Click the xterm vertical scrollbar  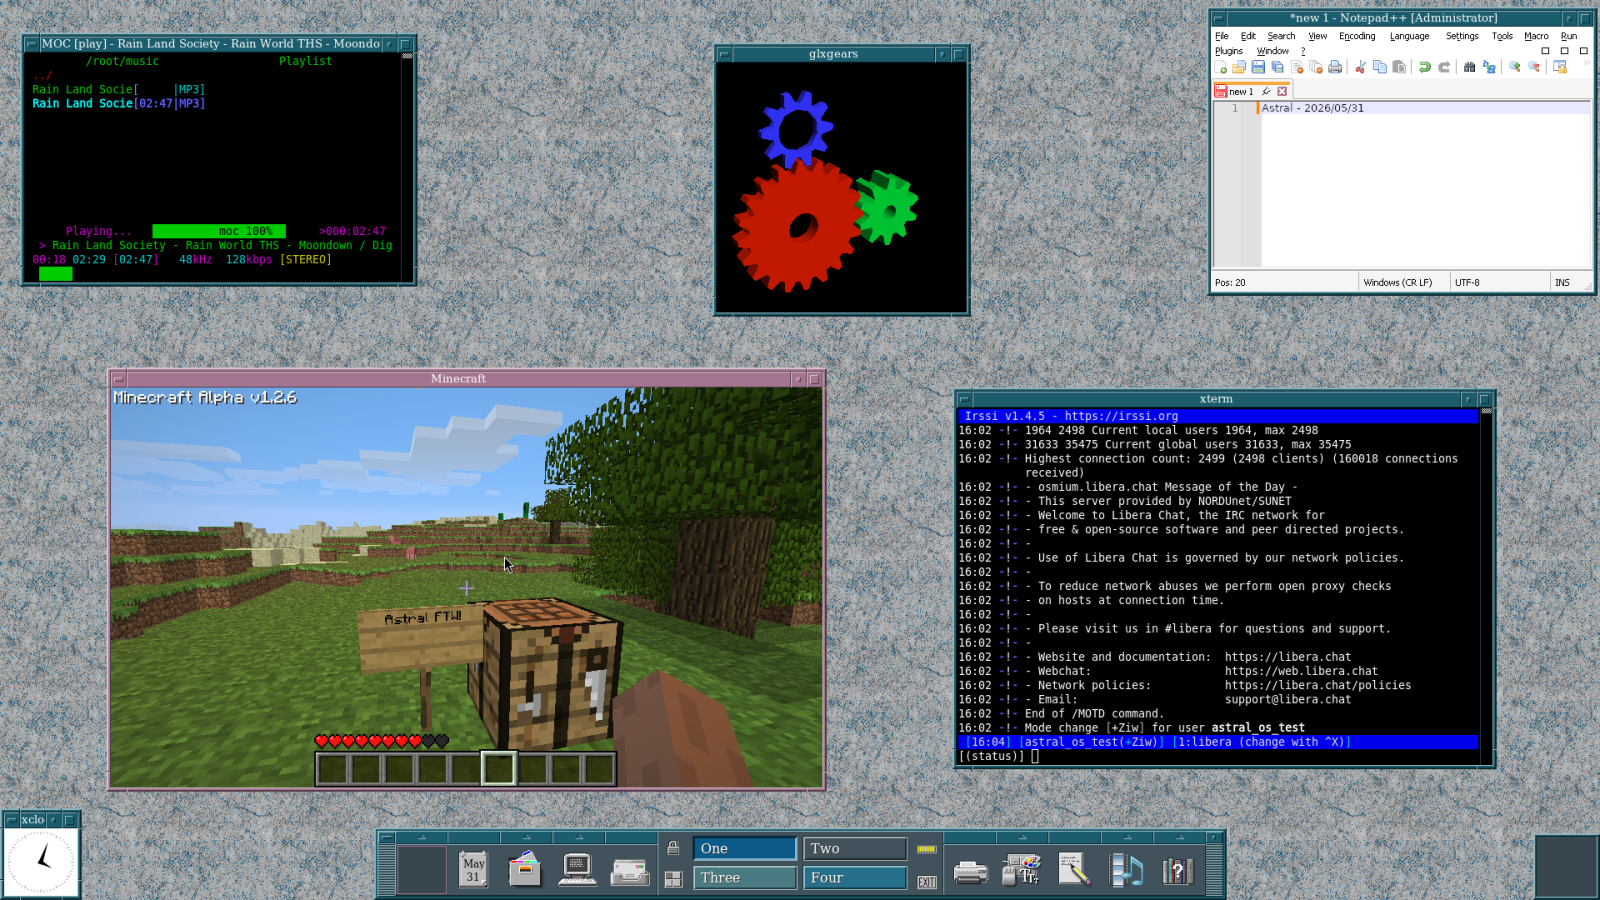(x=1486, y=586)
